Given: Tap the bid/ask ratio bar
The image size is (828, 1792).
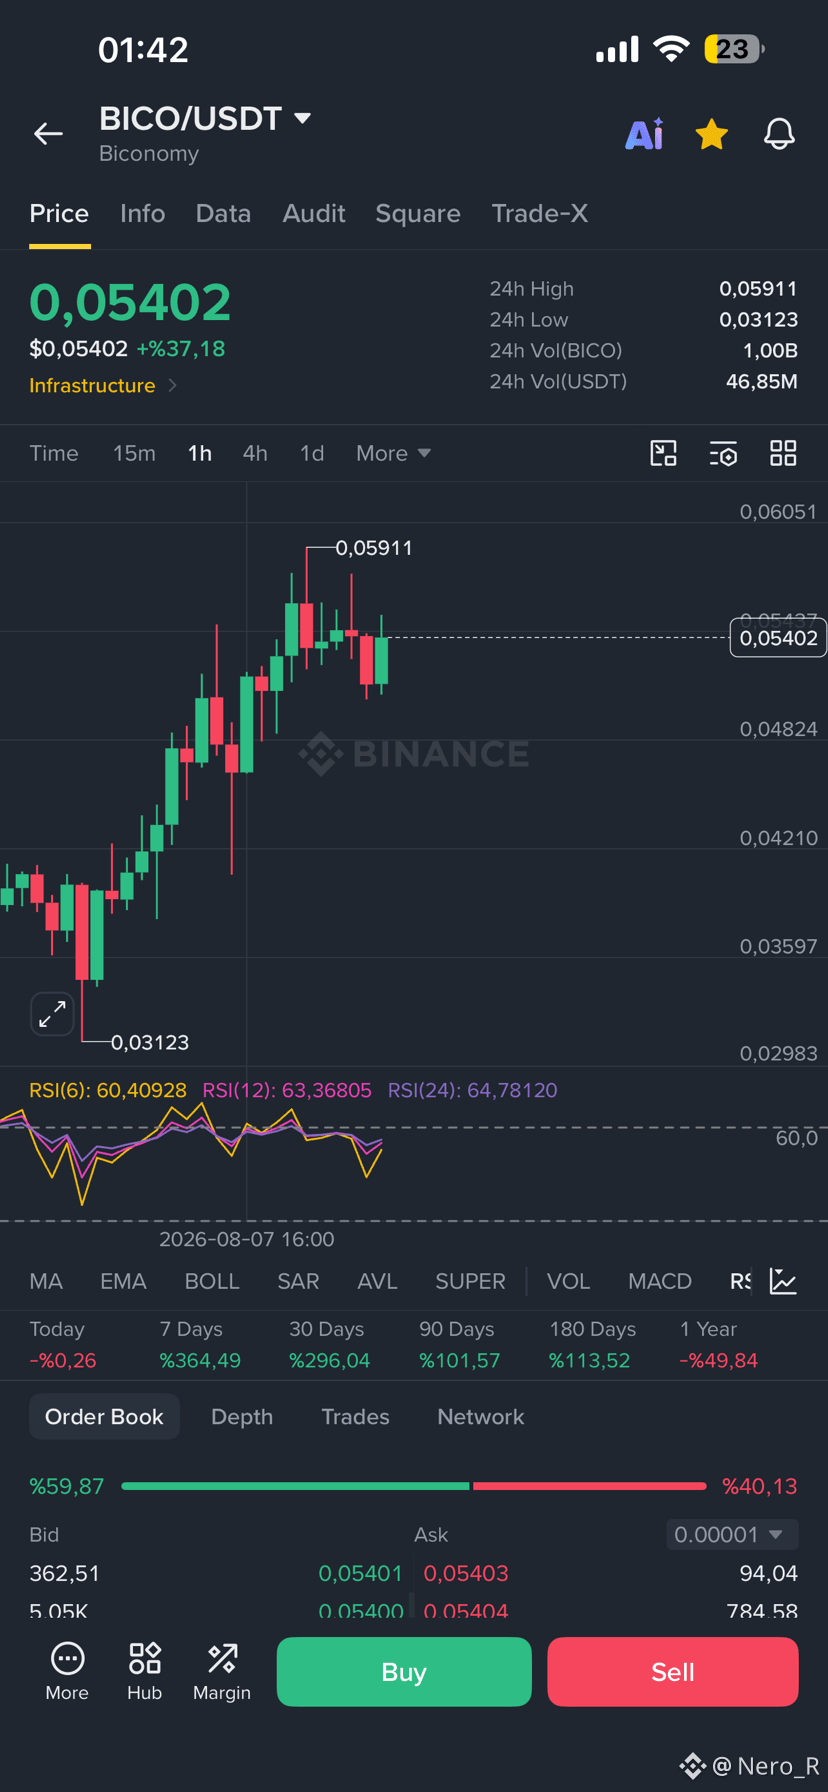Looking at the screenshot, I should 413,1486.
